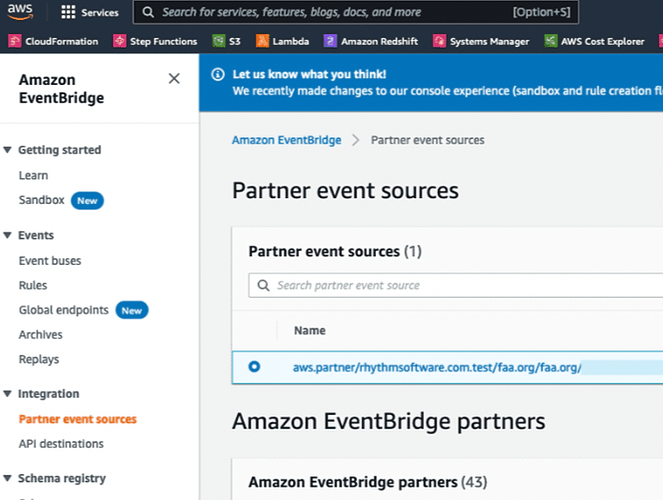Open the Learn page
The width and height of the screenshot is (663, 500).
pos(33,175)
